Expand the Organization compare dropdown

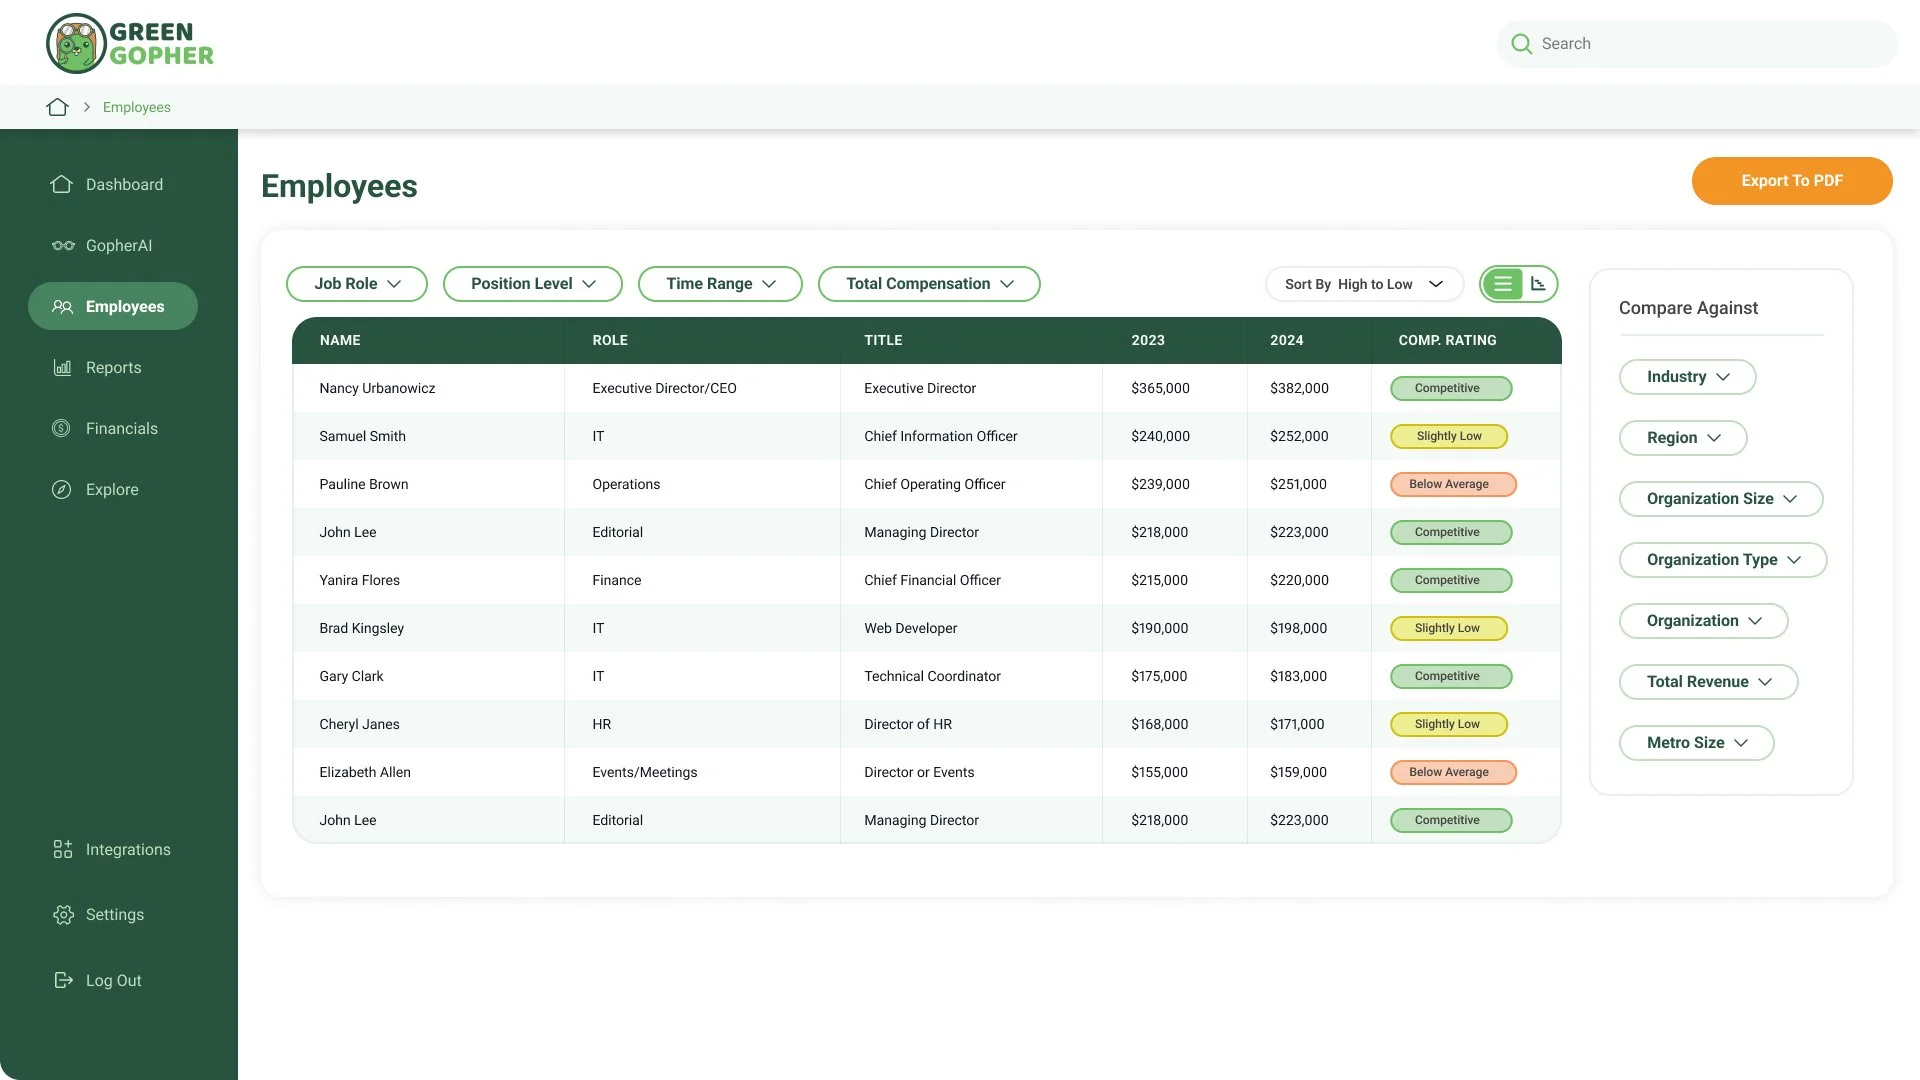pos(1703,621)
